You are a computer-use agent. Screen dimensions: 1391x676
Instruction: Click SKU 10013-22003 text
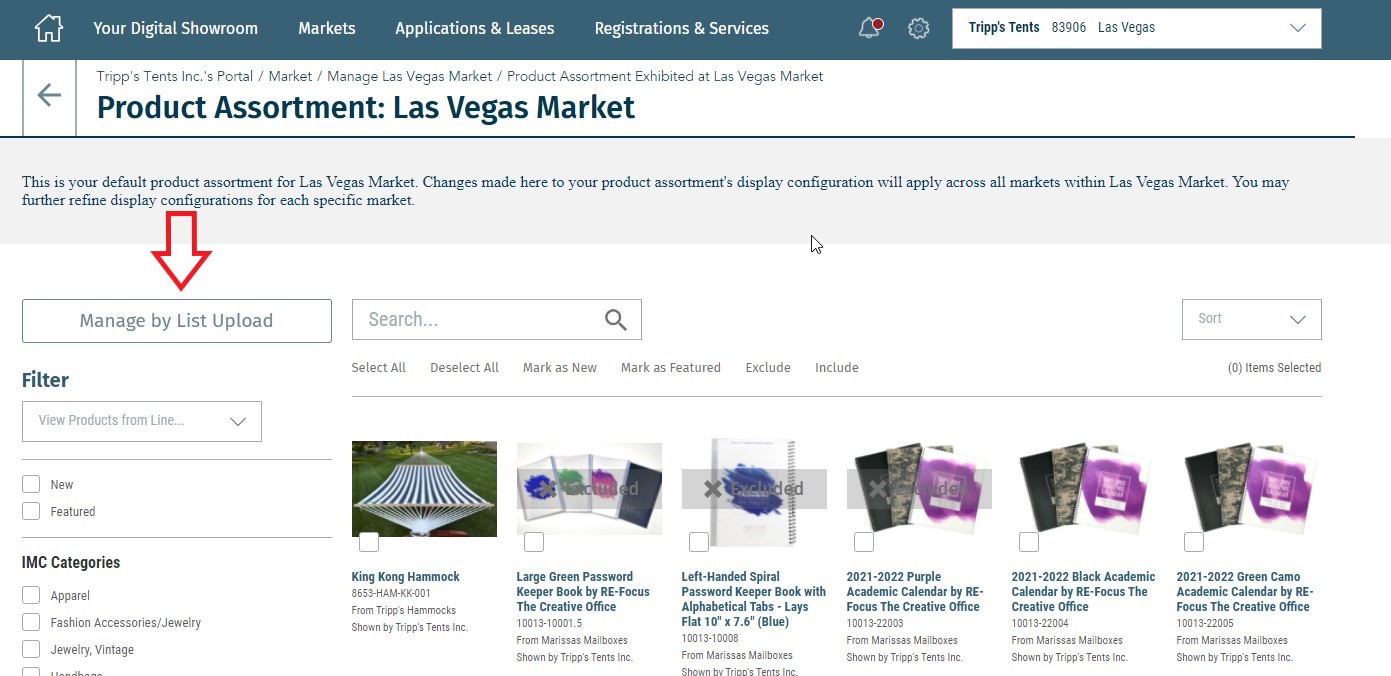click(x=875, y=623)
